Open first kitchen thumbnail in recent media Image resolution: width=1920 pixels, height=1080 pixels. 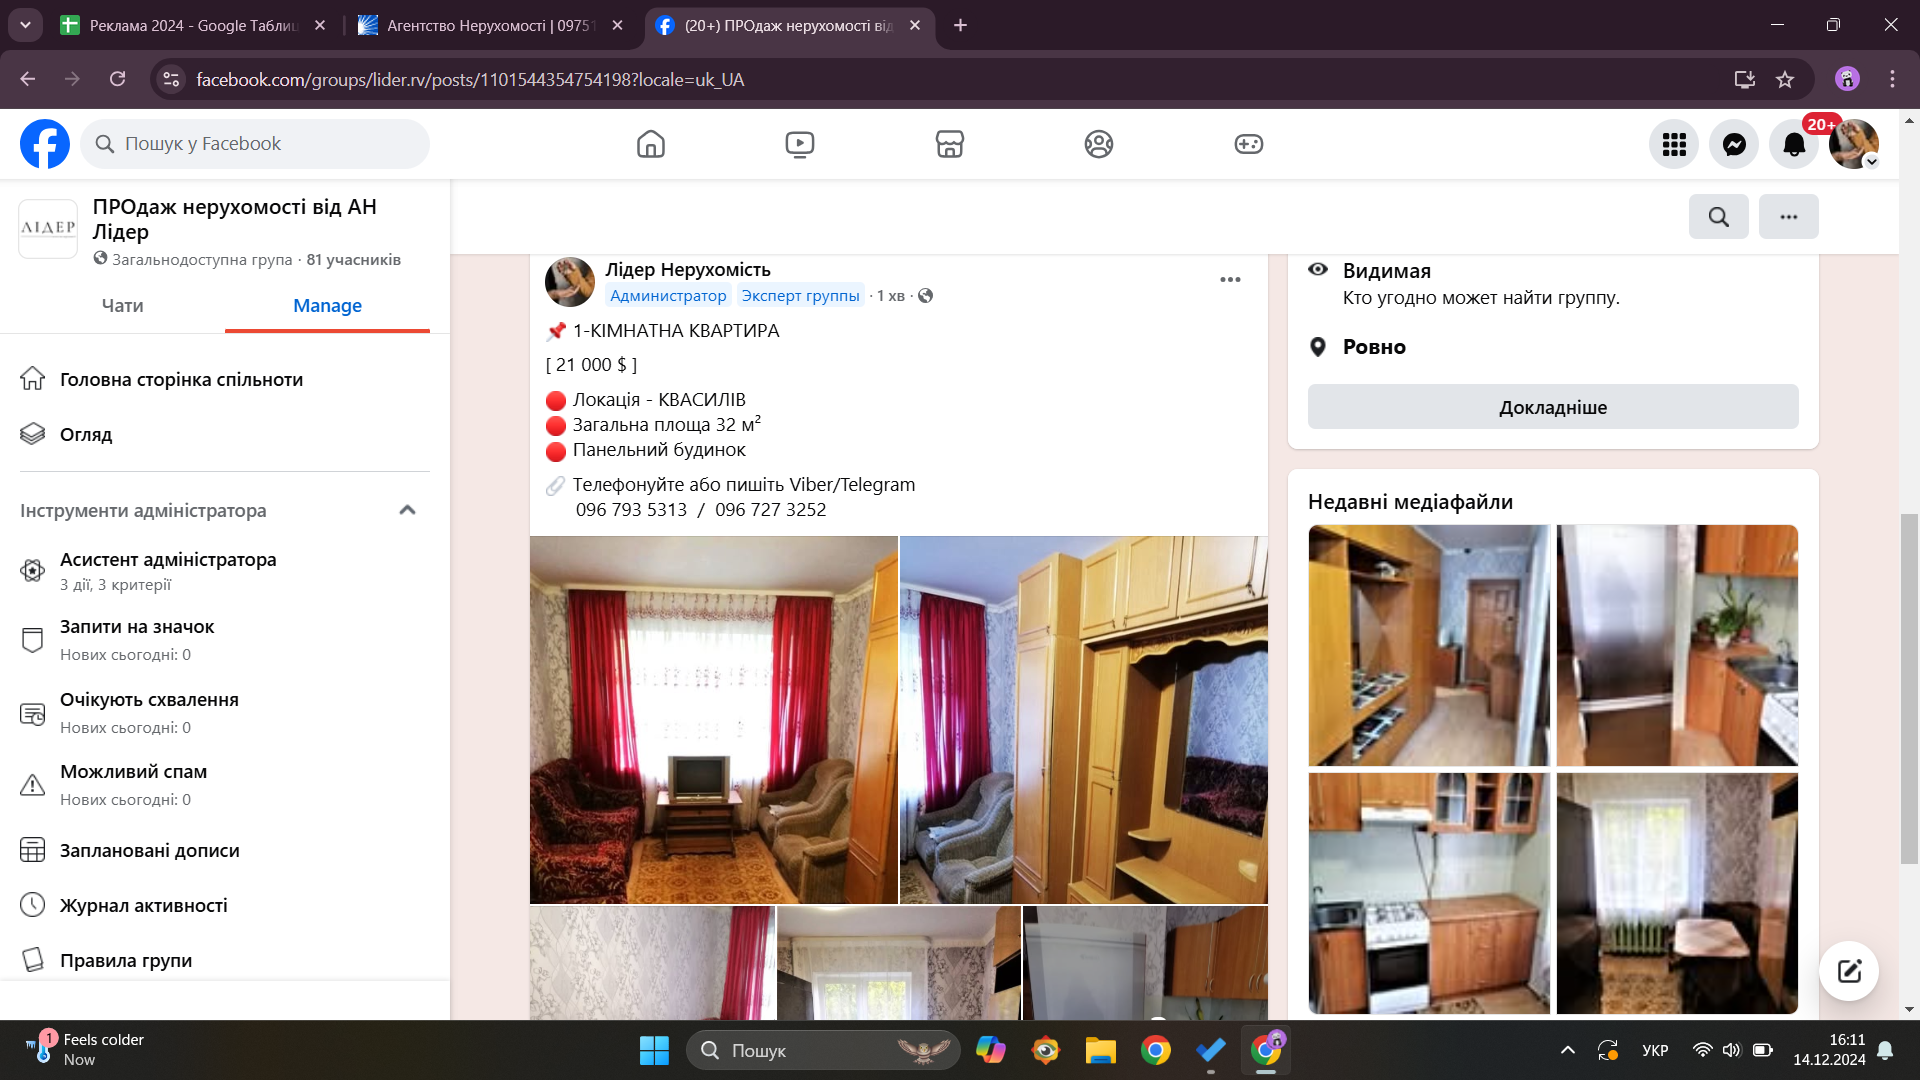point(1428,645)
